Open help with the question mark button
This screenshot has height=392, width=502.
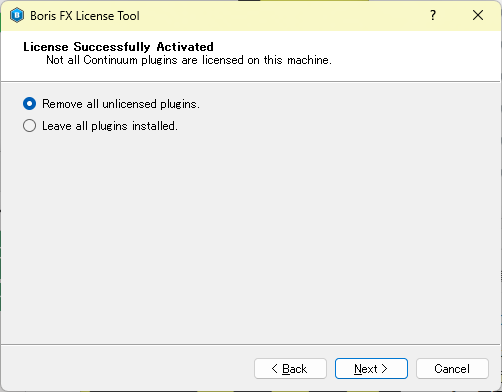click(433, 15)
